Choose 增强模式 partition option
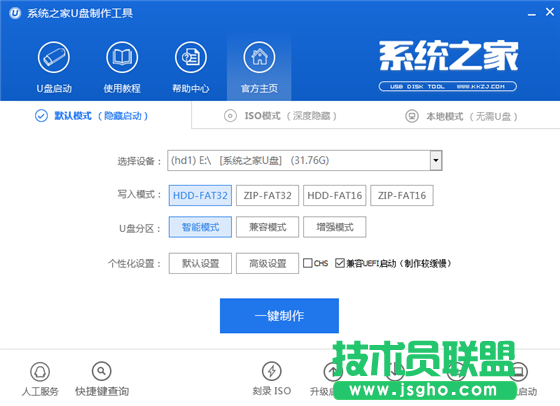 pyautogui.click(x=335, y=227)
